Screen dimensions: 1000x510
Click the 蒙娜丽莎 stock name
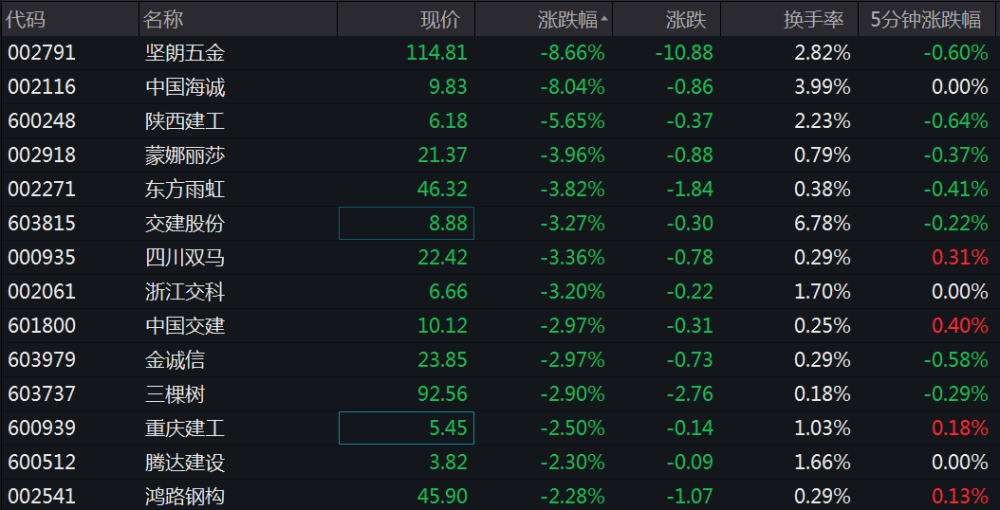(x=185, y=155)
